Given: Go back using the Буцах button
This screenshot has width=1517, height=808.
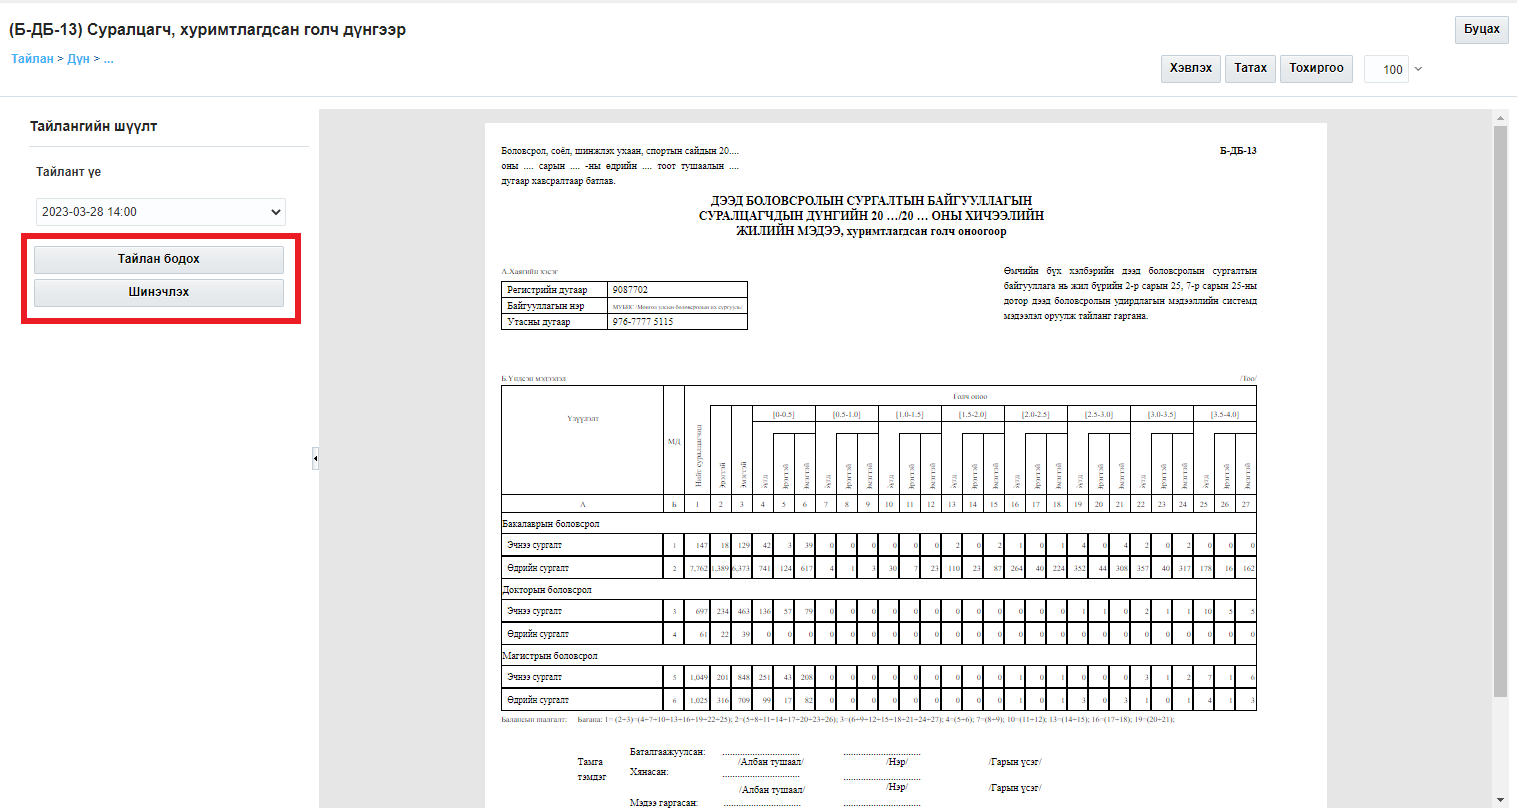Looking at the screenshot, I should [1481, 29].
